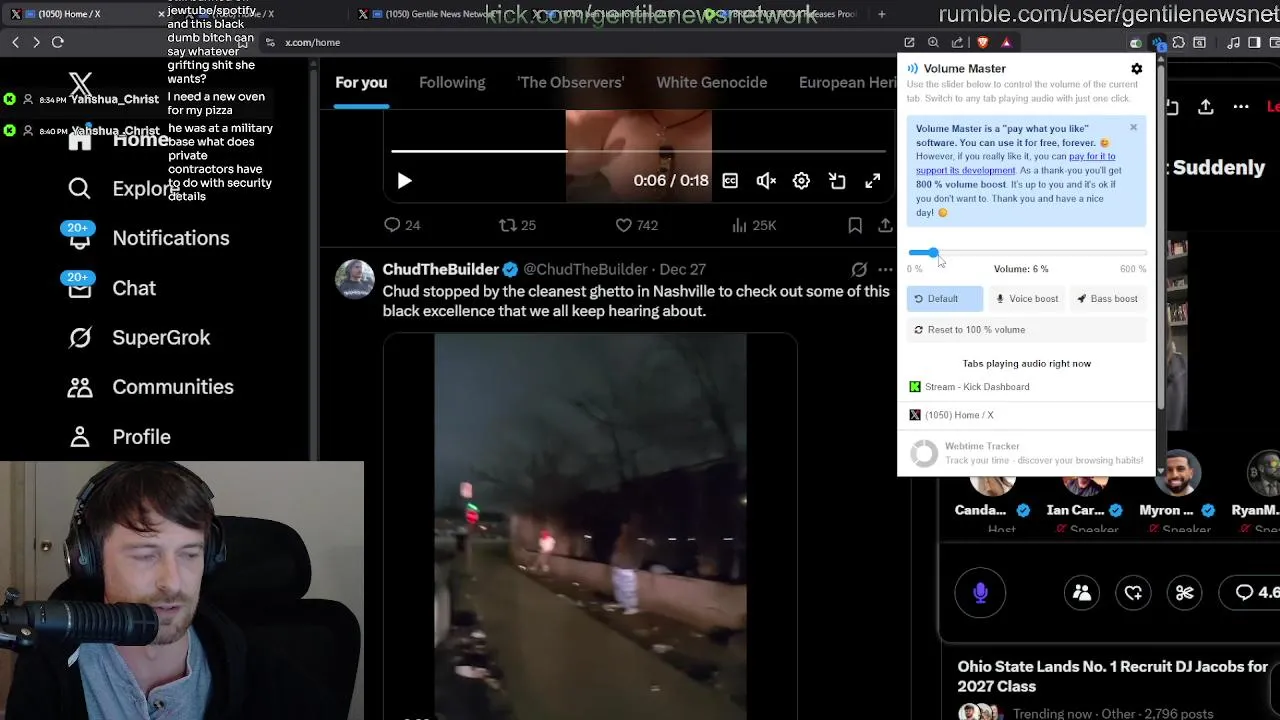Screen dimensions: 1280x720
Task: Open the listeners people icon in Space
Action: [x=1082, y=593]
